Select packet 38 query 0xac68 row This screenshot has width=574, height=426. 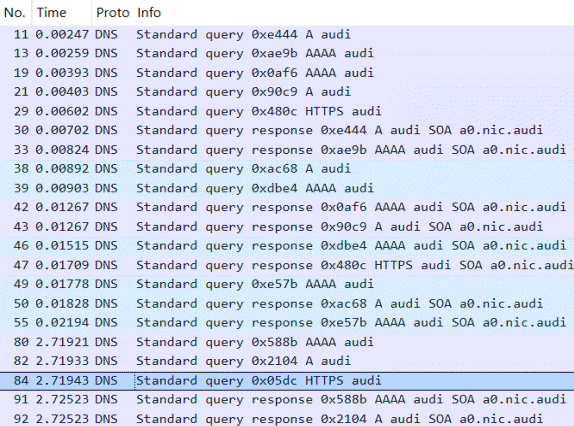(287, 169)
